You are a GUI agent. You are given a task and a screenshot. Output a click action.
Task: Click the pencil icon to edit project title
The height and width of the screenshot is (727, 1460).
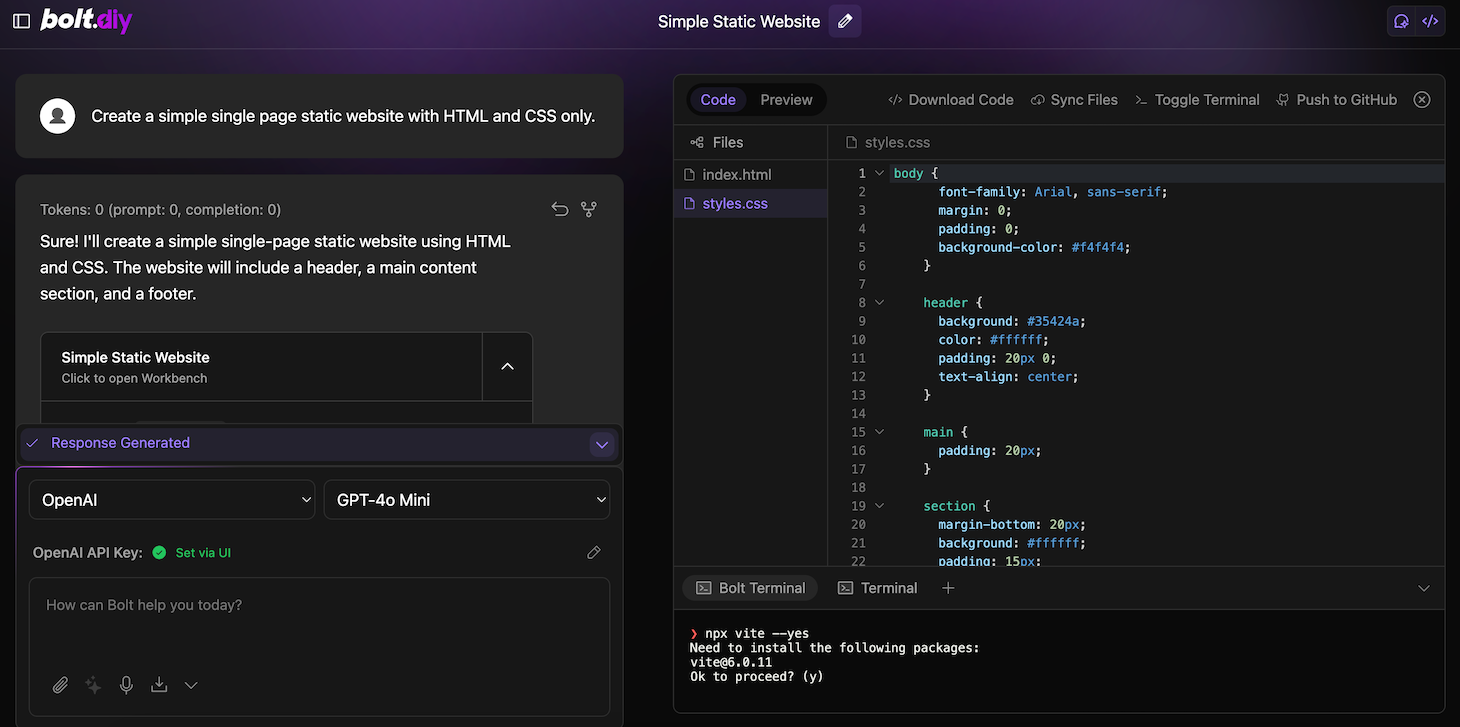click(x=845, y=21)
